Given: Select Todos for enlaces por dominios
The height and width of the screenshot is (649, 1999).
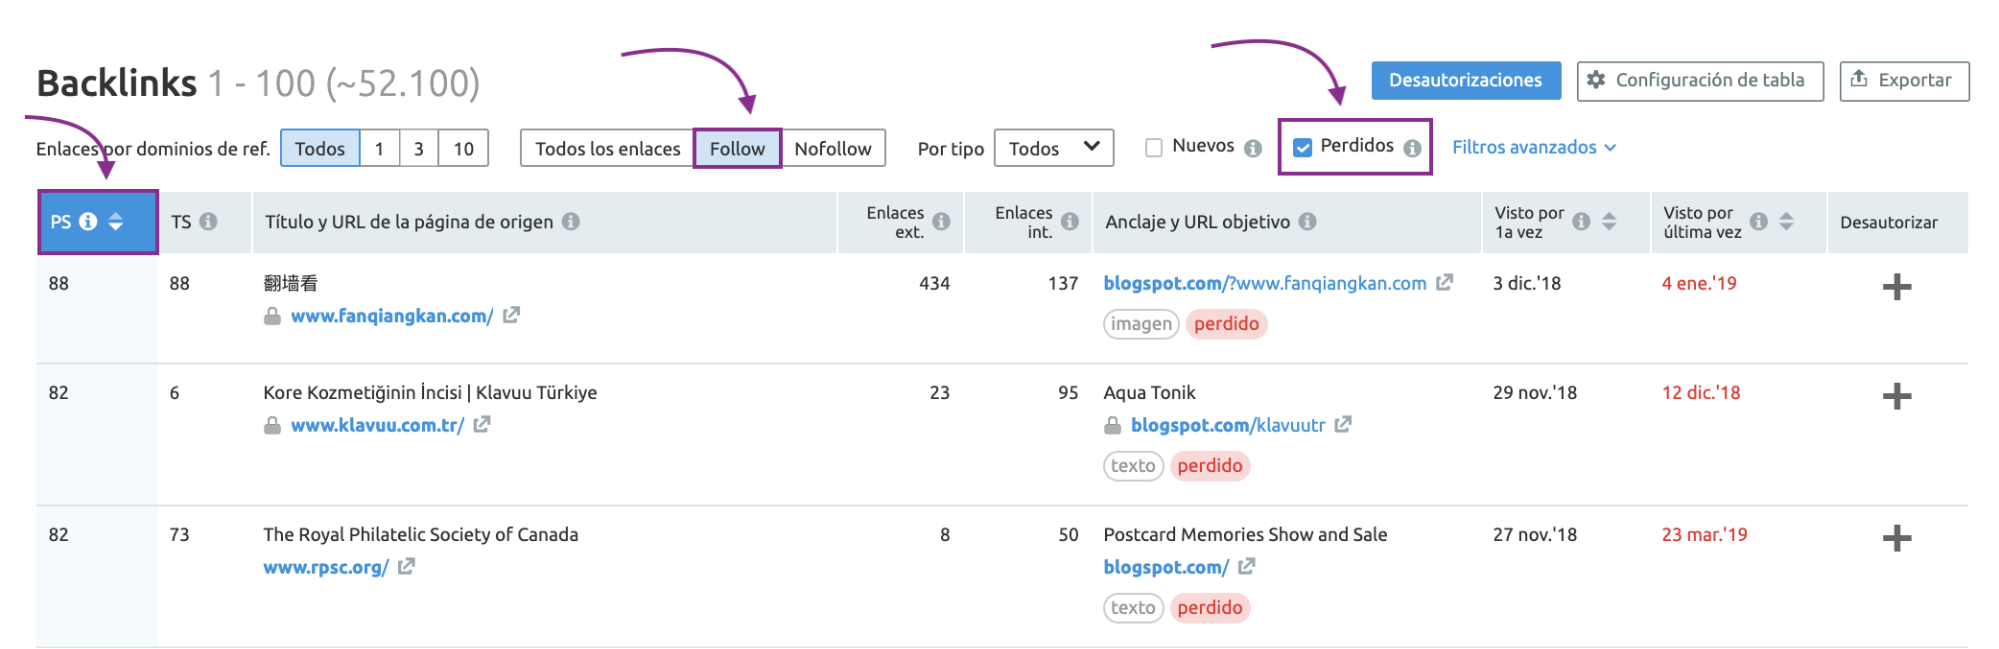Looking at the screenshot, I should point(320,148).
